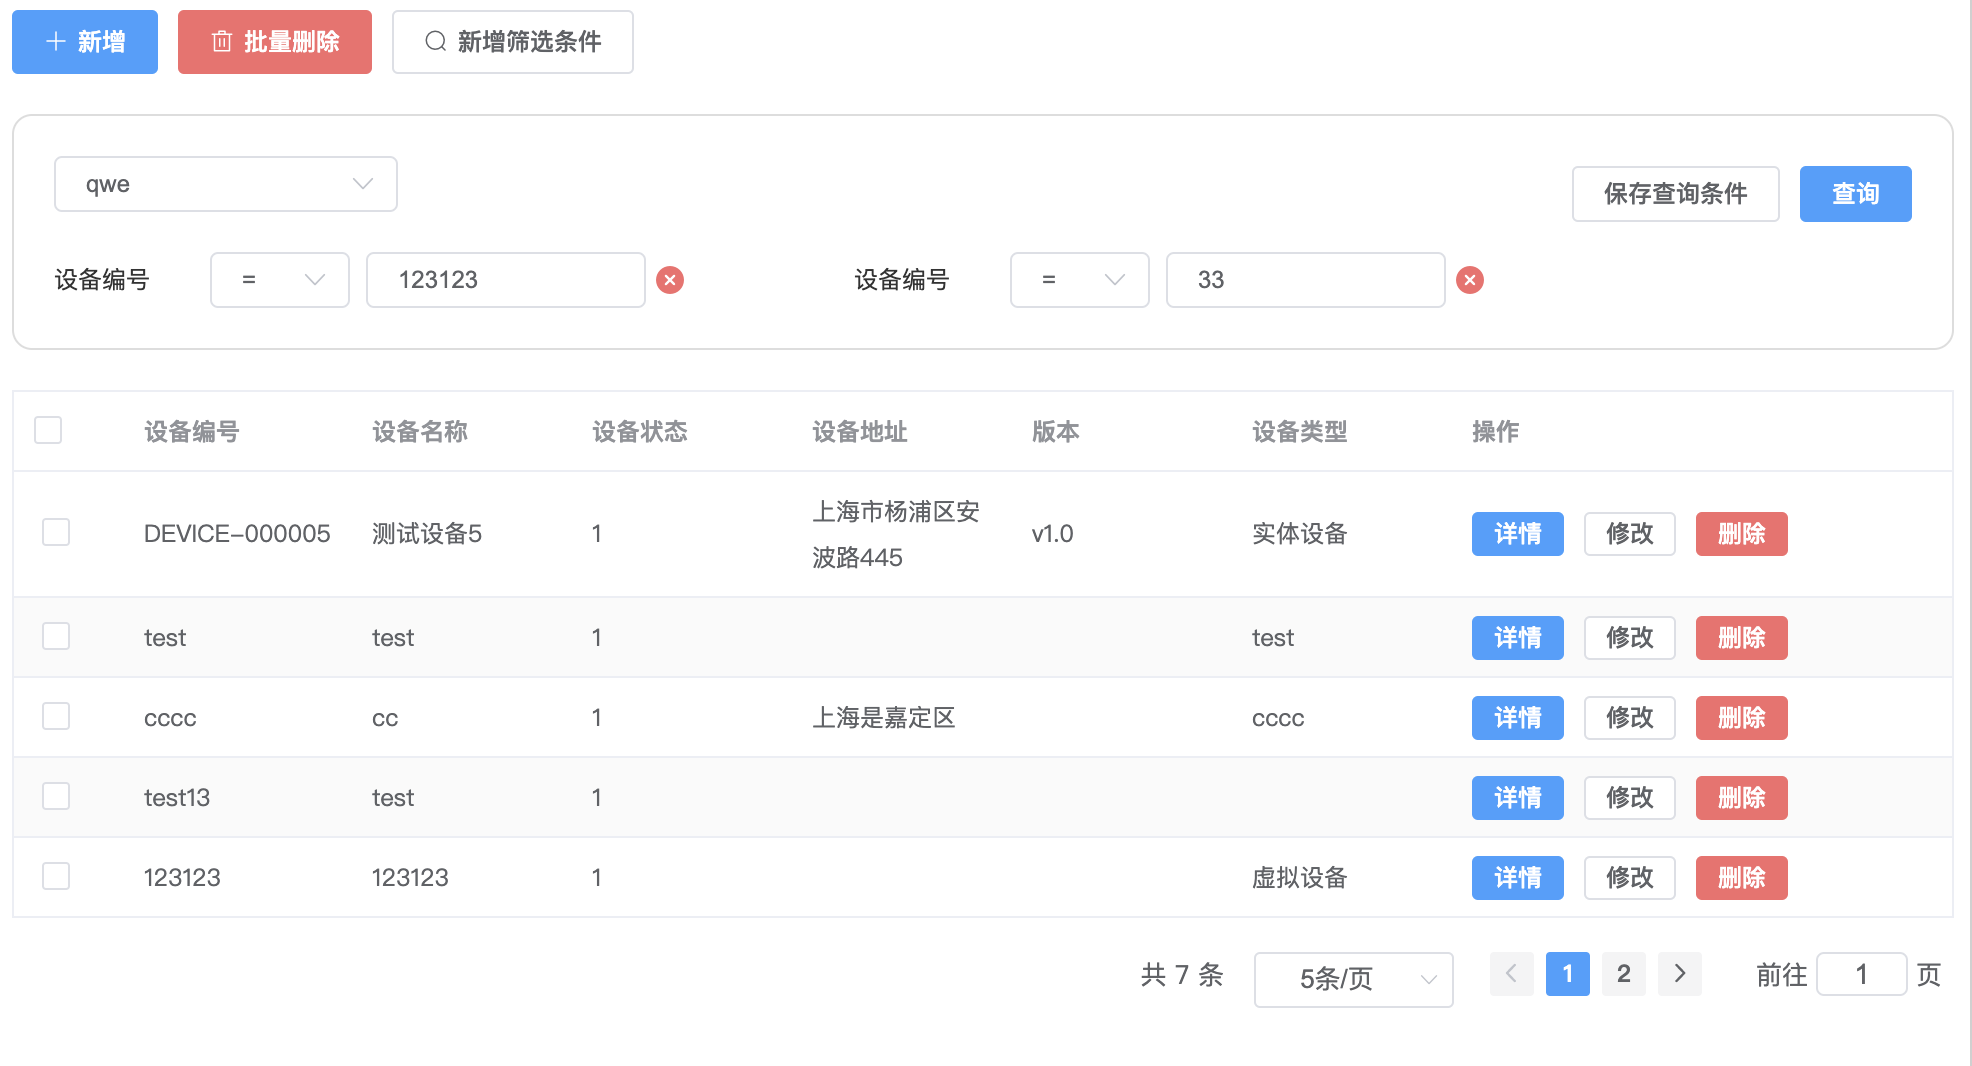1972x1066 pixels.
Task: Click the 实体设备 type cell
Action: tap(1300, 534)
